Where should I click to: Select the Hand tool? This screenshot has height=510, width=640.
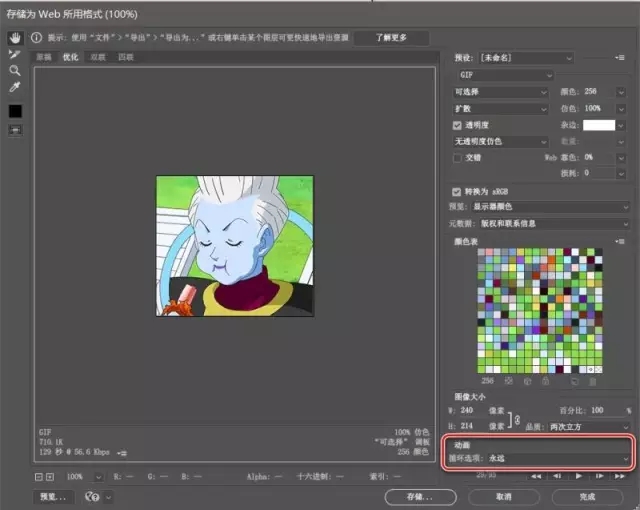pyautogui.click(x=15, y=38)
